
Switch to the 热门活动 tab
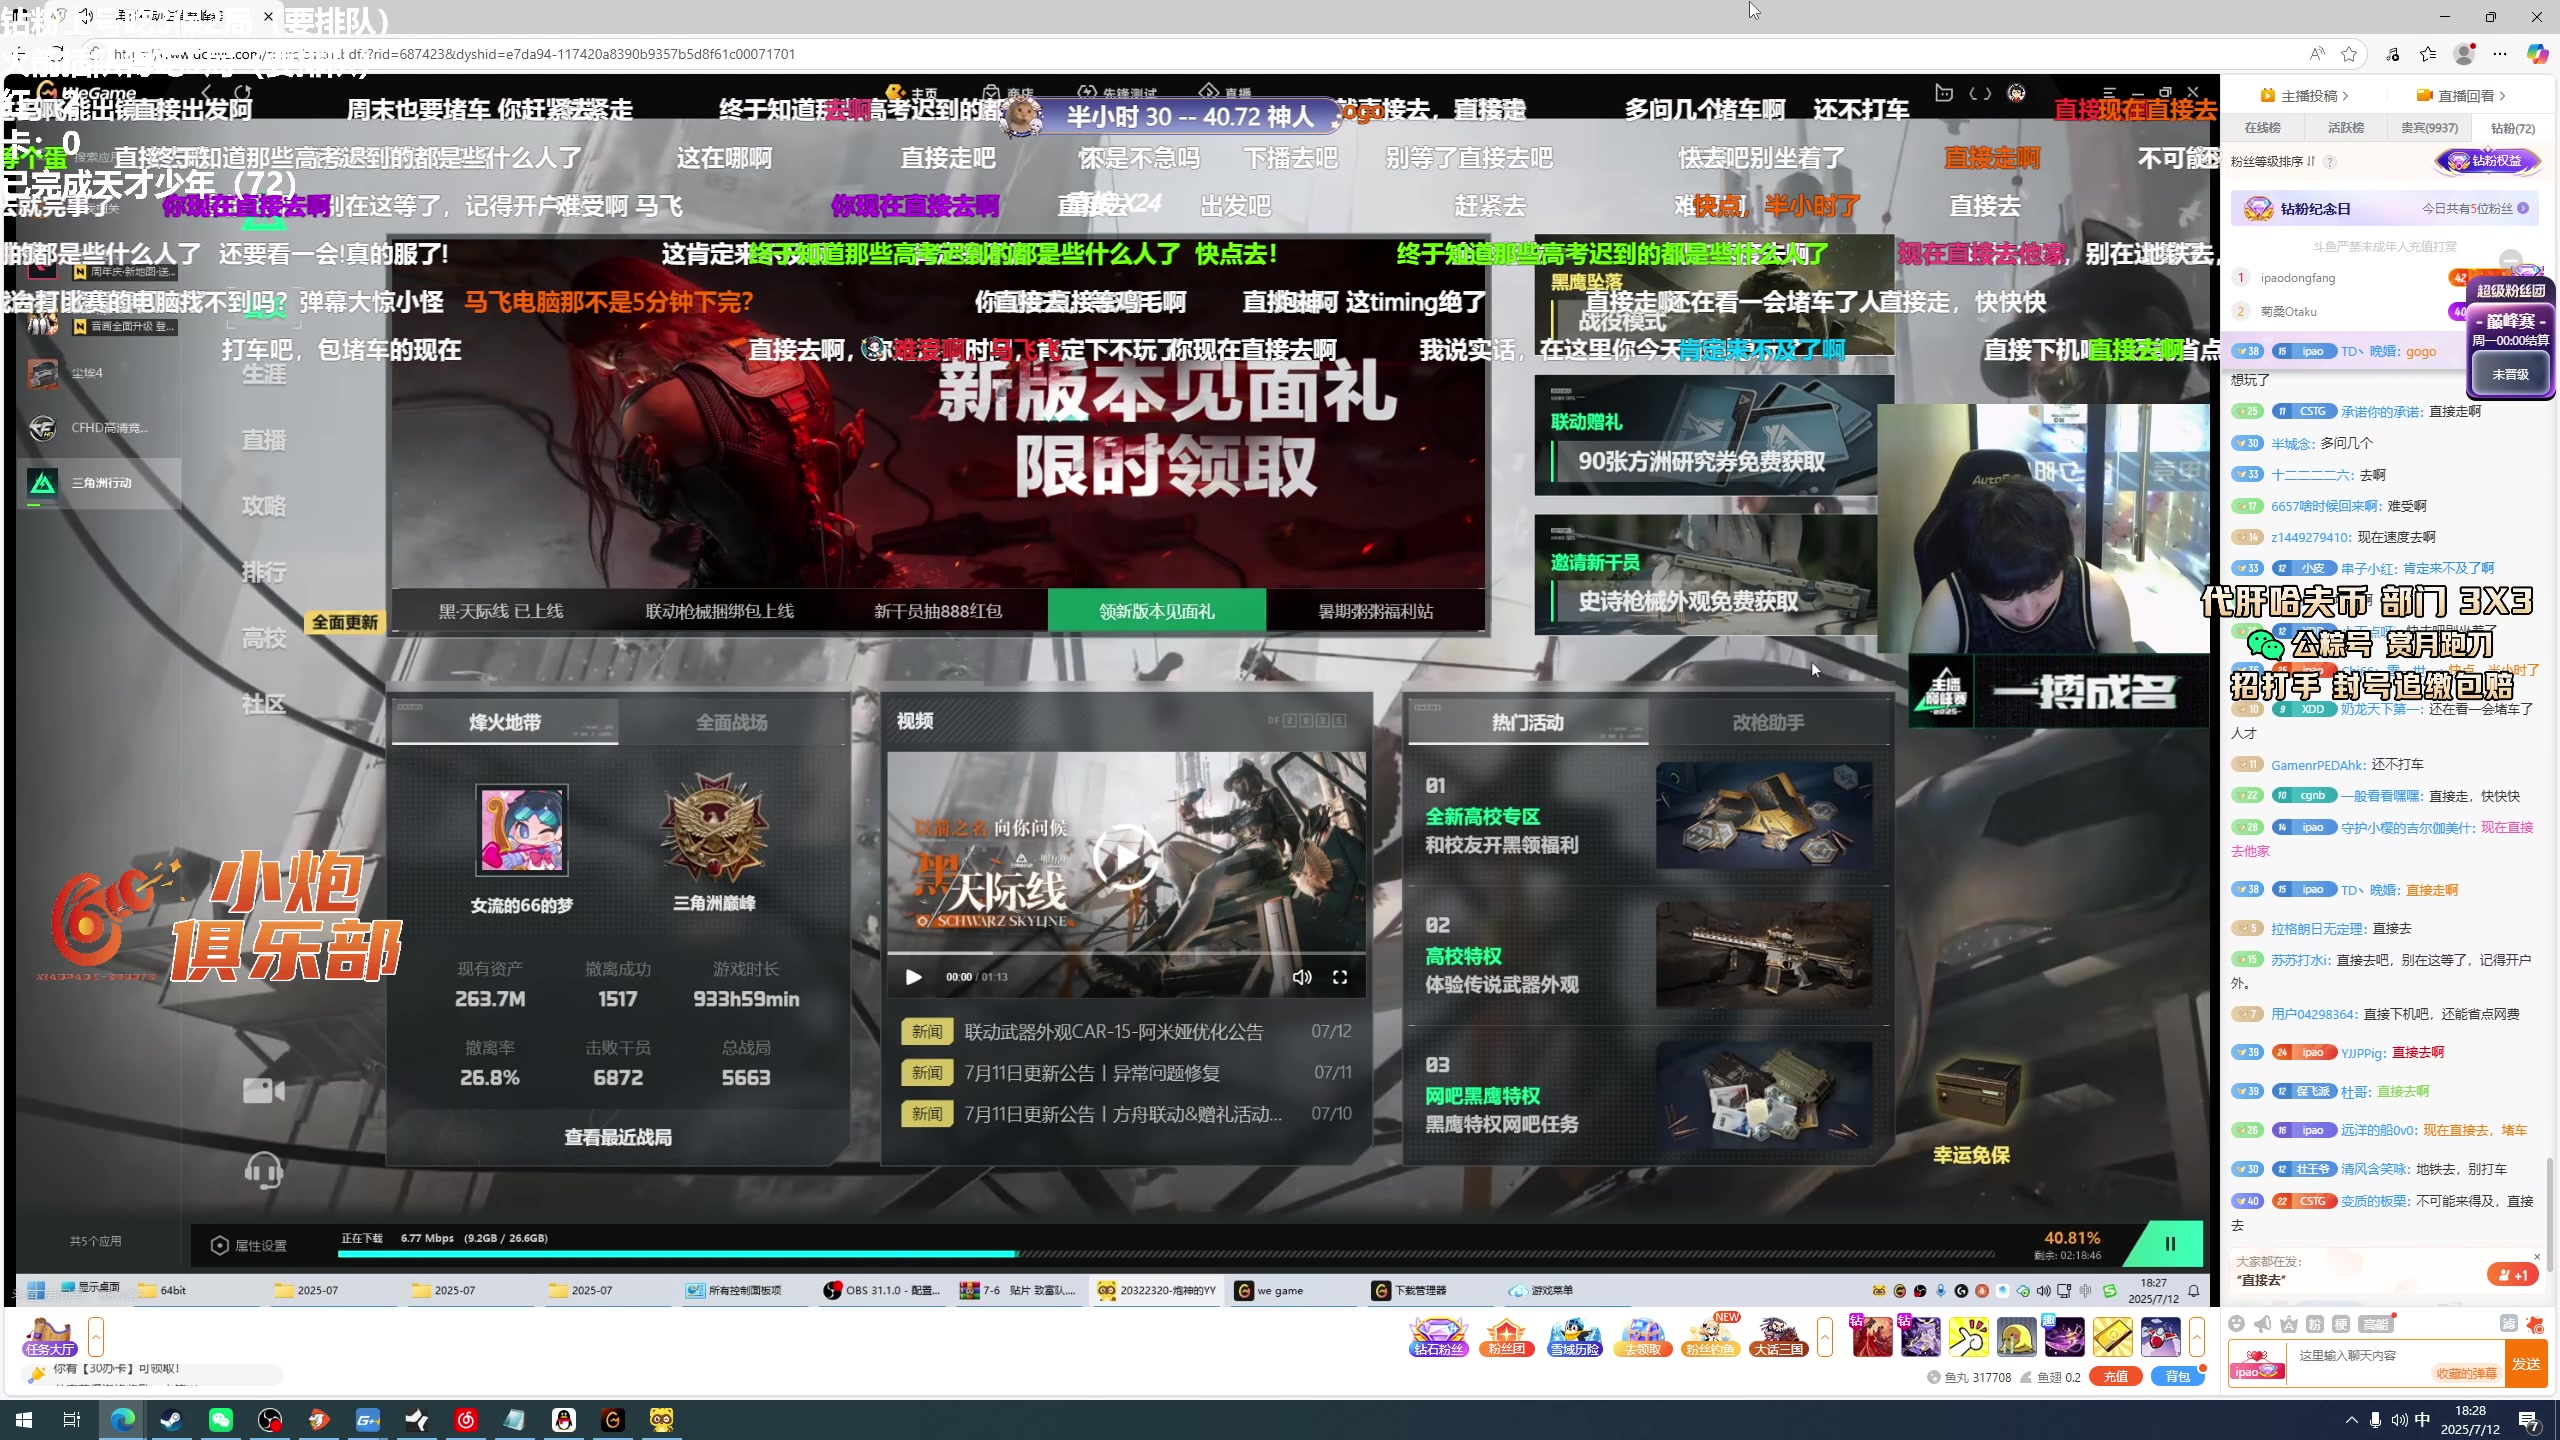click(x=1528, y=722)
